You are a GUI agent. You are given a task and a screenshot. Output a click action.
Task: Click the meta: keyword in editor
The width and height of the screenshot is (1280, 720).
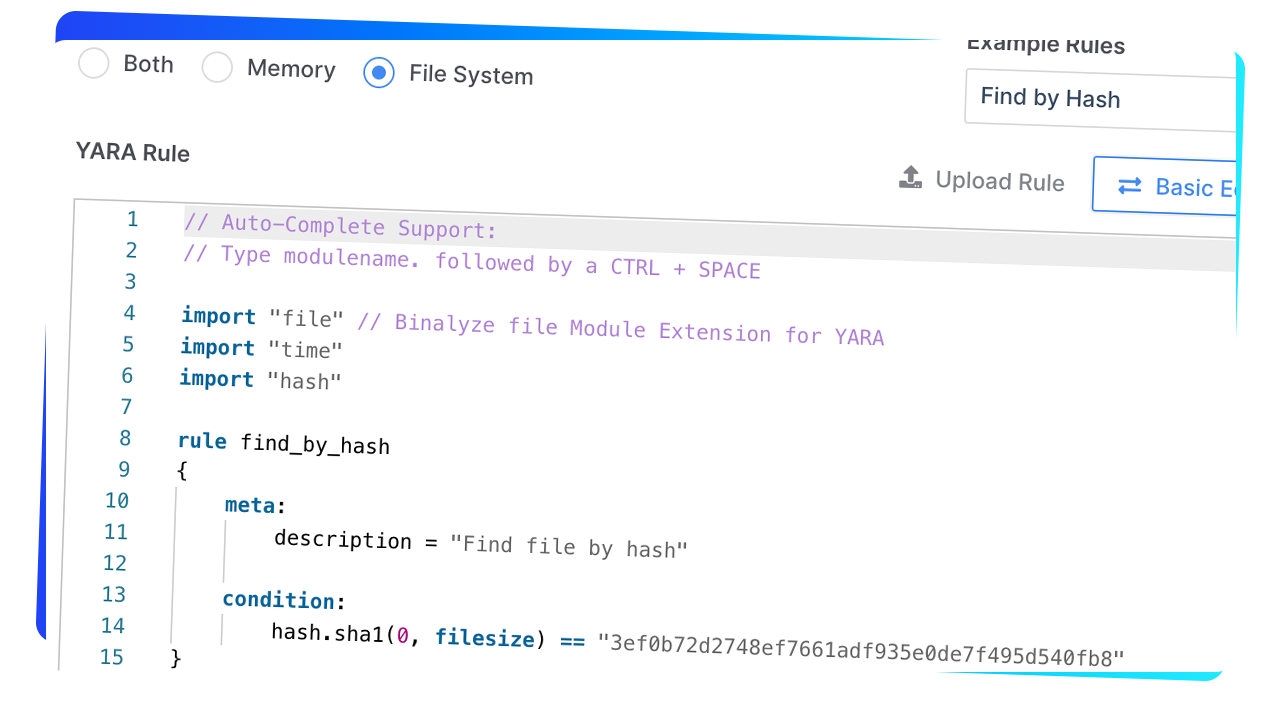249,506
